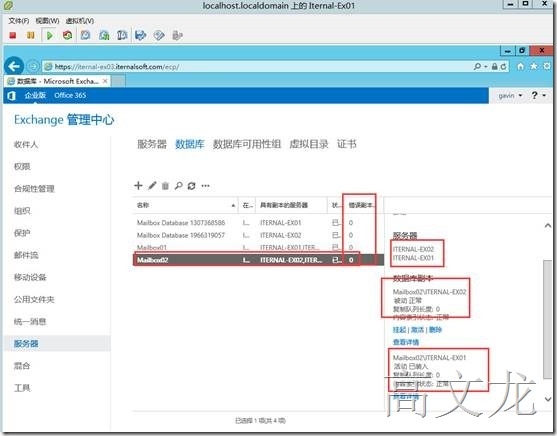
Task: Click 查看详情 link under ITERNAL-EX02 copy
Action: click(406, 342)
